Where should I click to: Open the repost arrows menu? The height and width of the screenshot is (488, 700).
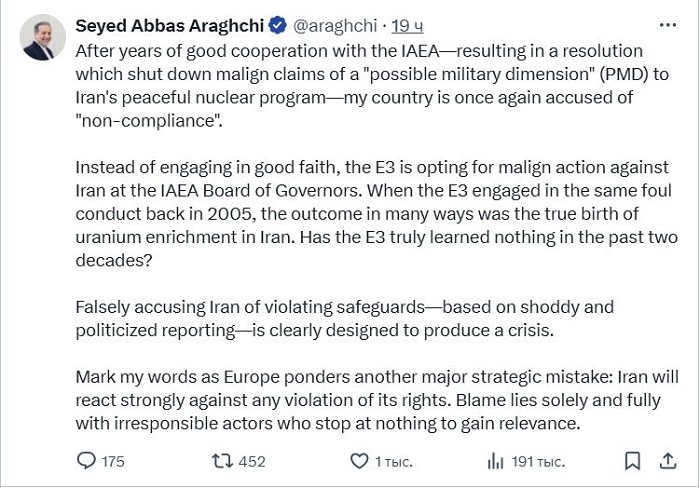pos(222,461)
